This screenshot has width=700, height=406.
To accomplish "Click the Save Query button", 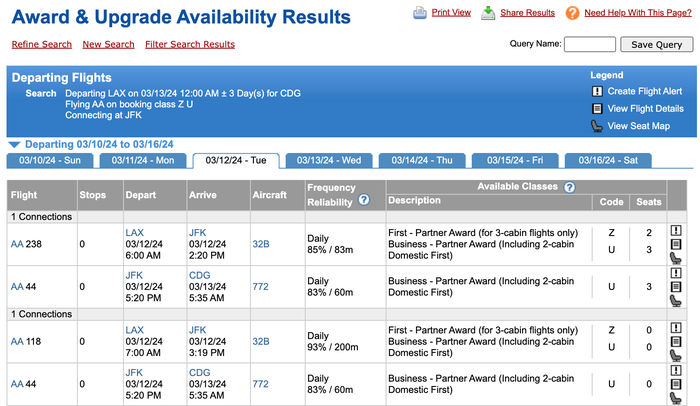I will [657, 45].
